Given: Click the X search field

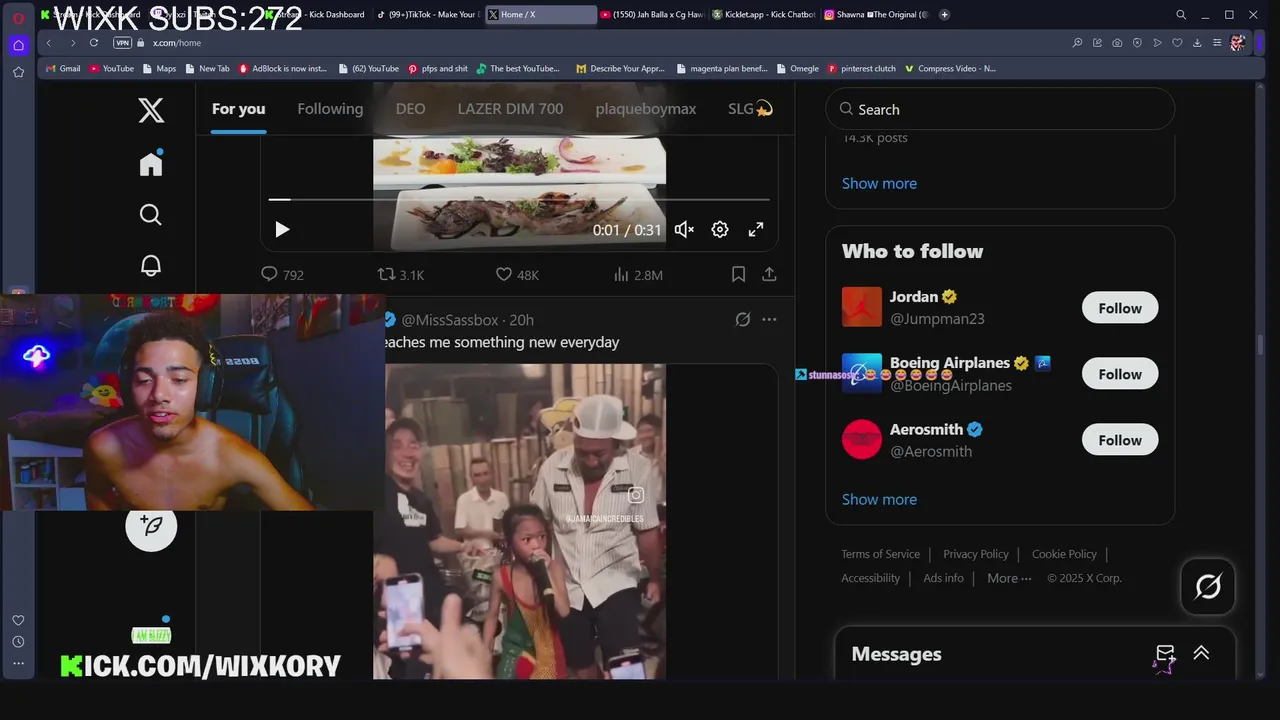Looking at the screenshot, I should (x=1000, y=109).
